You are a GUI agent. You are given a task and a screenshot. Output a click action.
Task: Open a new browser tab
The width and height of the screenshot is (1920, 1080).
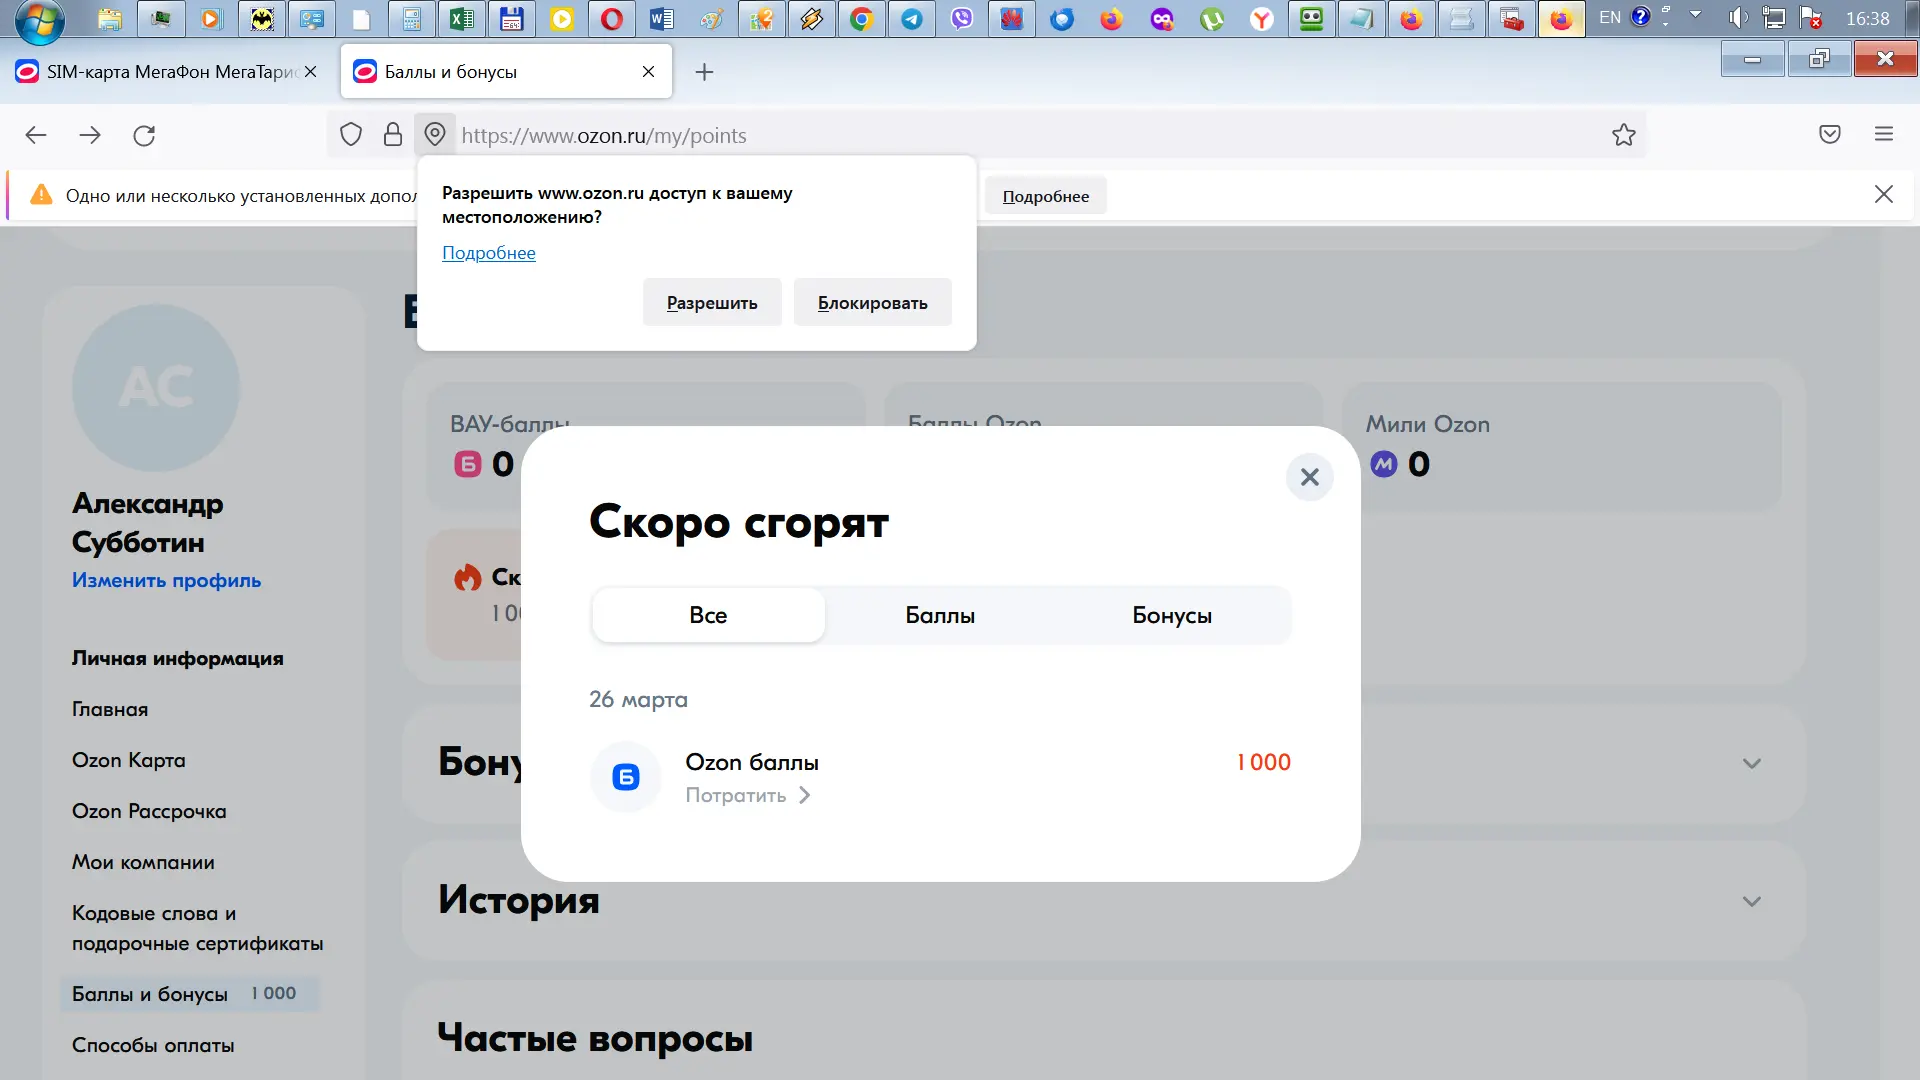[x=705, y=72]
